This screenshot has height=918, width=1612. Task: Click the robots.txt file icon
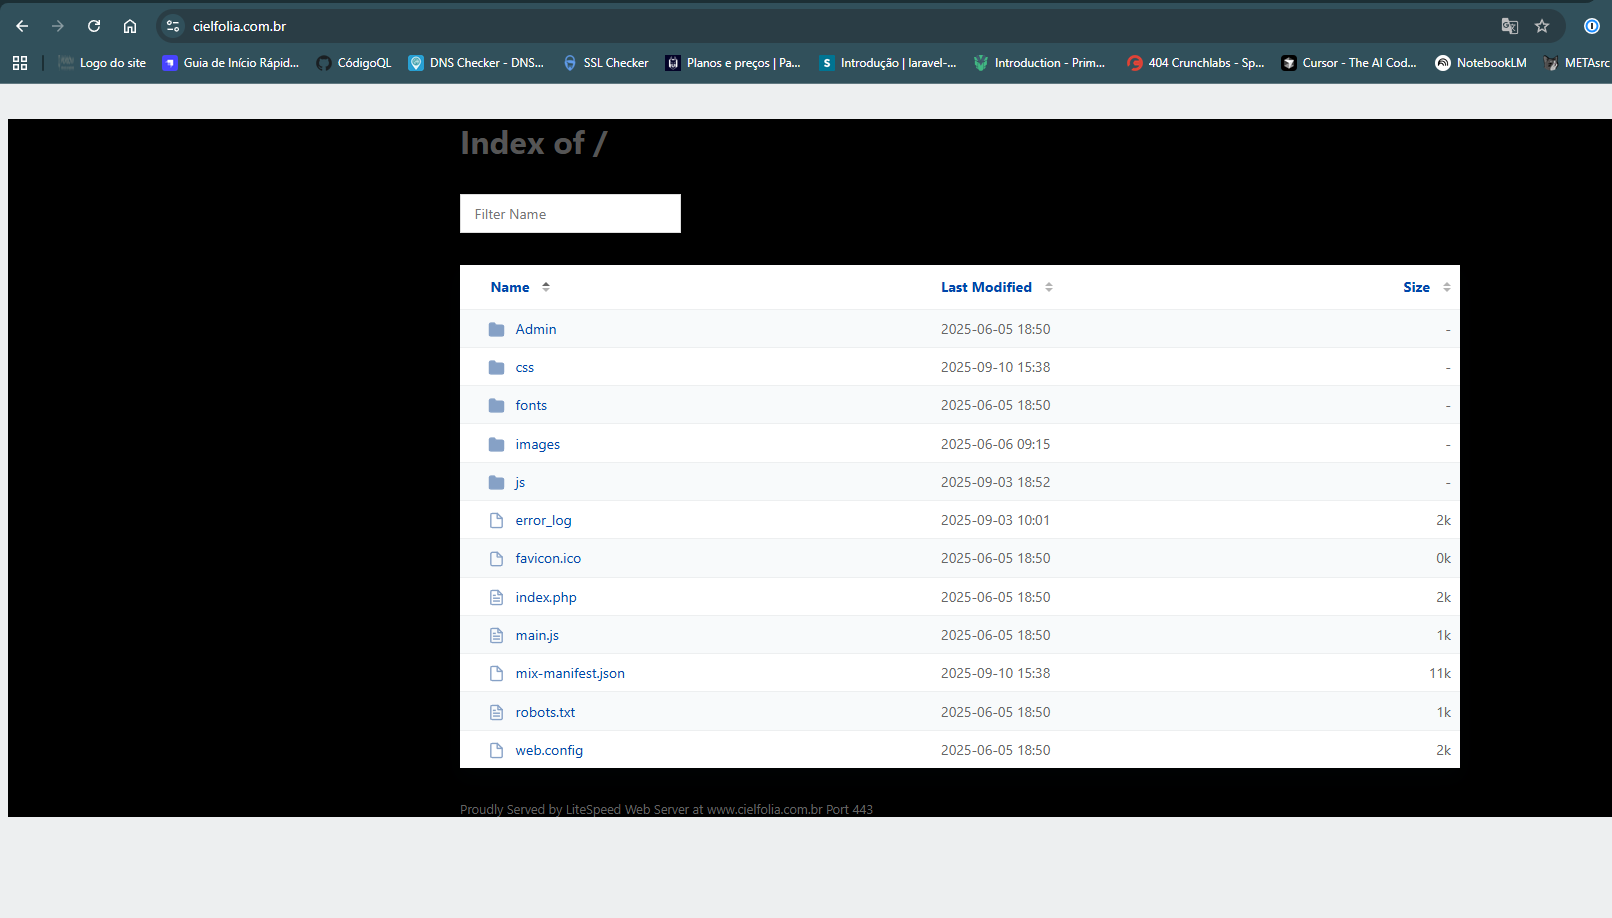[x=496, y=712]
